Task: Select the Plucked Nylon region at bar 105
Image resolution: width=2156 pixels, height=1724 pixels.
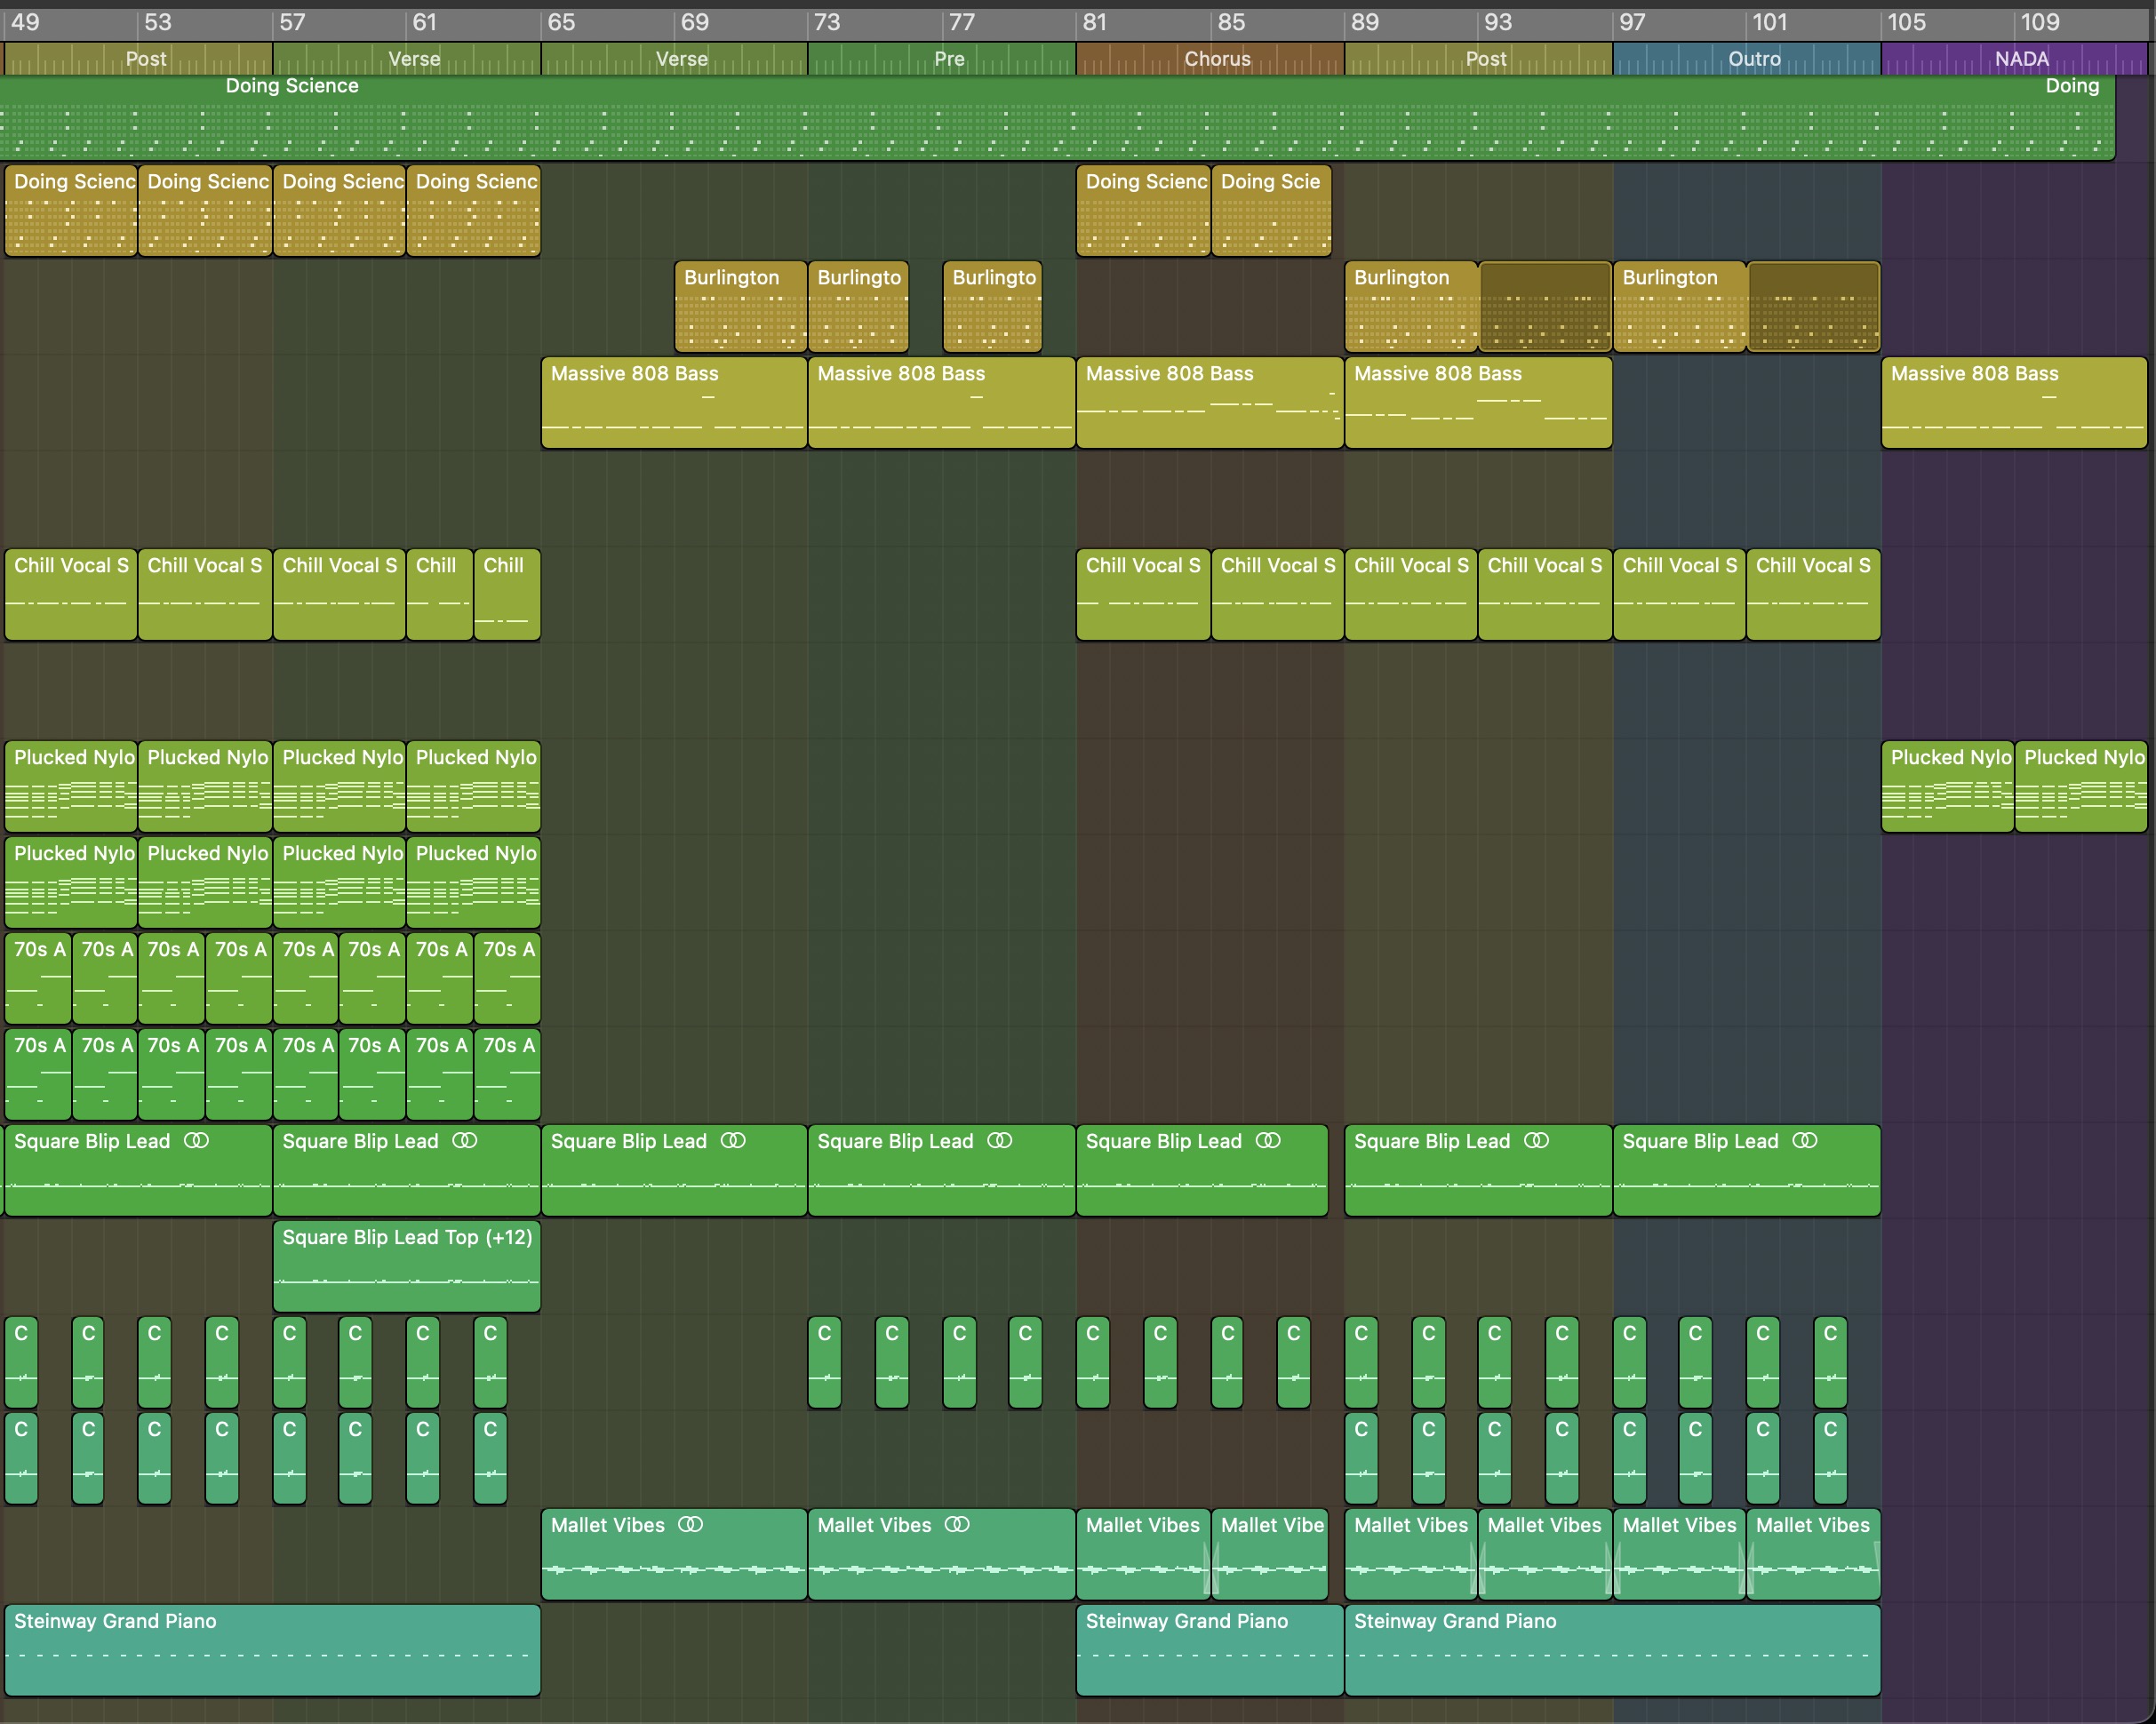Action: (1948, 786)
